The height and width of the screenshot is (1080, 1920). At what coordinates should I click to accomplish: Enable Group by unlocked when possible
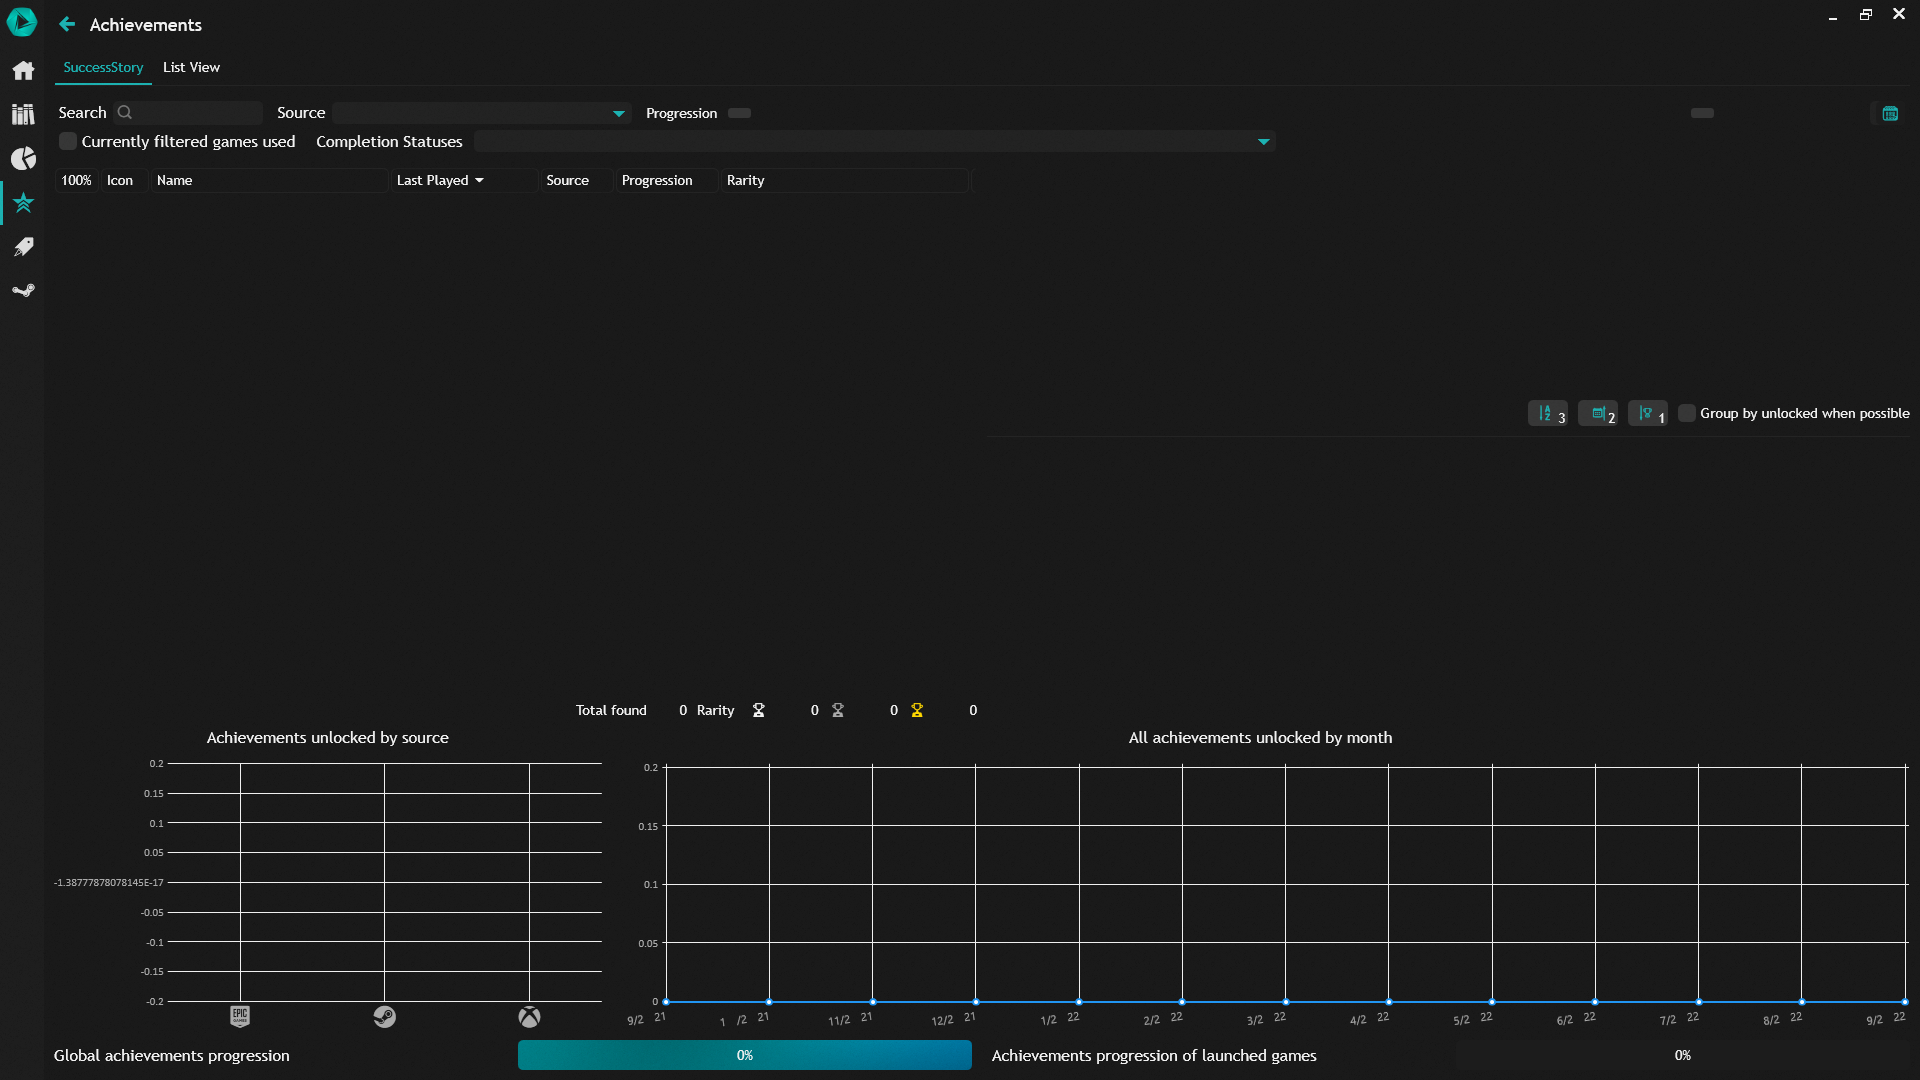pos(1686,412)
